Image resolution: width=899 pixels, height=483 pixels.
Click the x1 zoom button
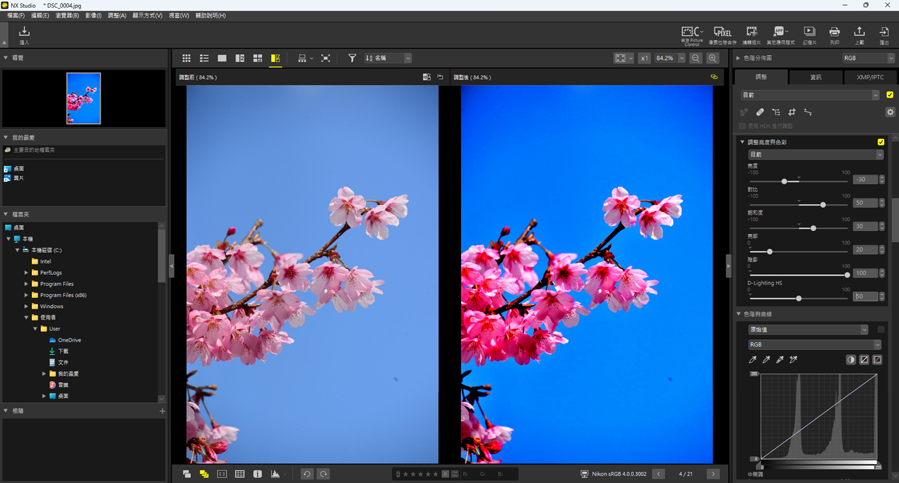tap(645, 59)
